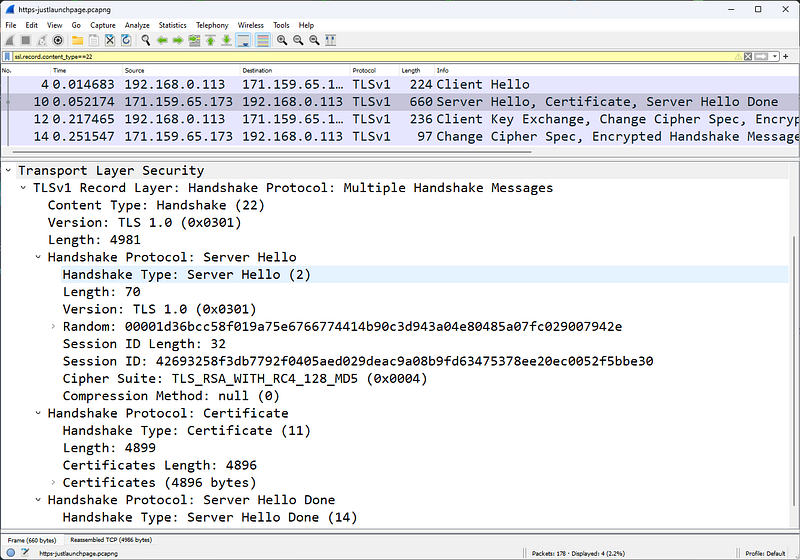The image size is (800, 560).
Task: Open capture file properties status icon
Action: pos(26,553)
